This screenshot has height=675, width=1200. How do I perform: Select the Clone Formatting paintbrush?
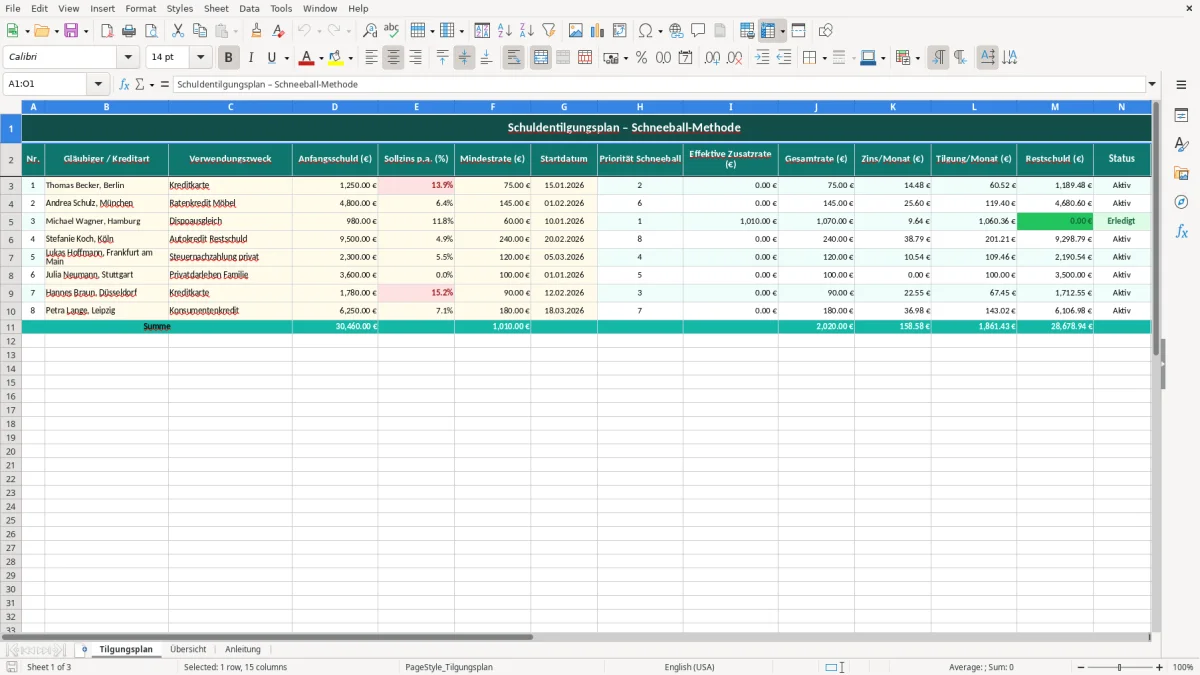(x=256, y=31)
